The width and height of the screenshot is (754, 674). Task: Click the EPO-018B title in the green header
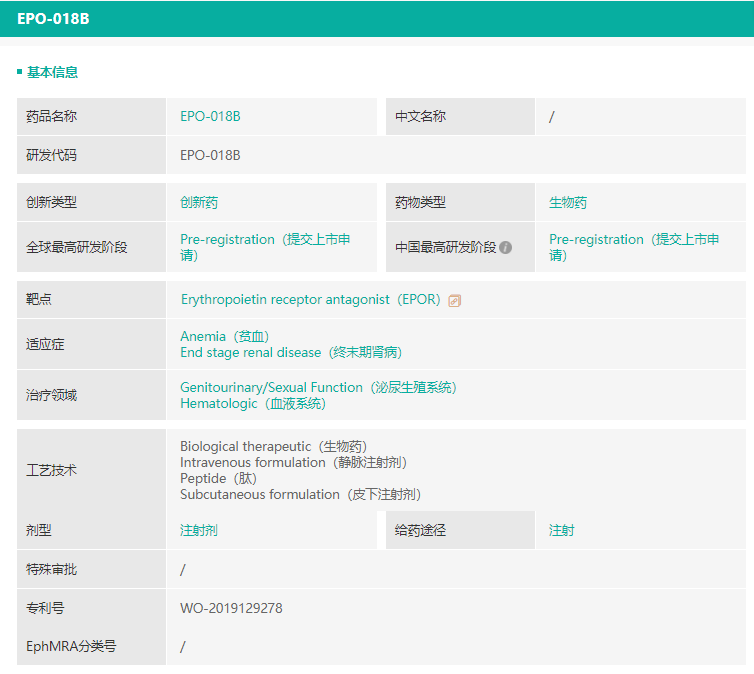[53, 19]
